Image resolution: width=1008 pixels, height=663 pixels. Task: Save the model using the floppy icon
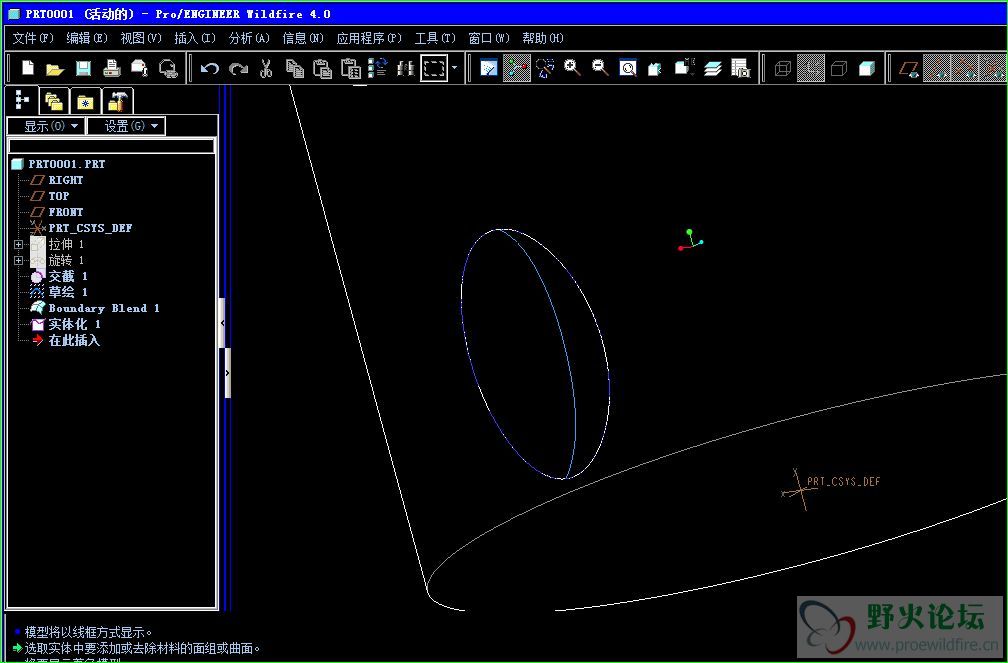(83, 68)
